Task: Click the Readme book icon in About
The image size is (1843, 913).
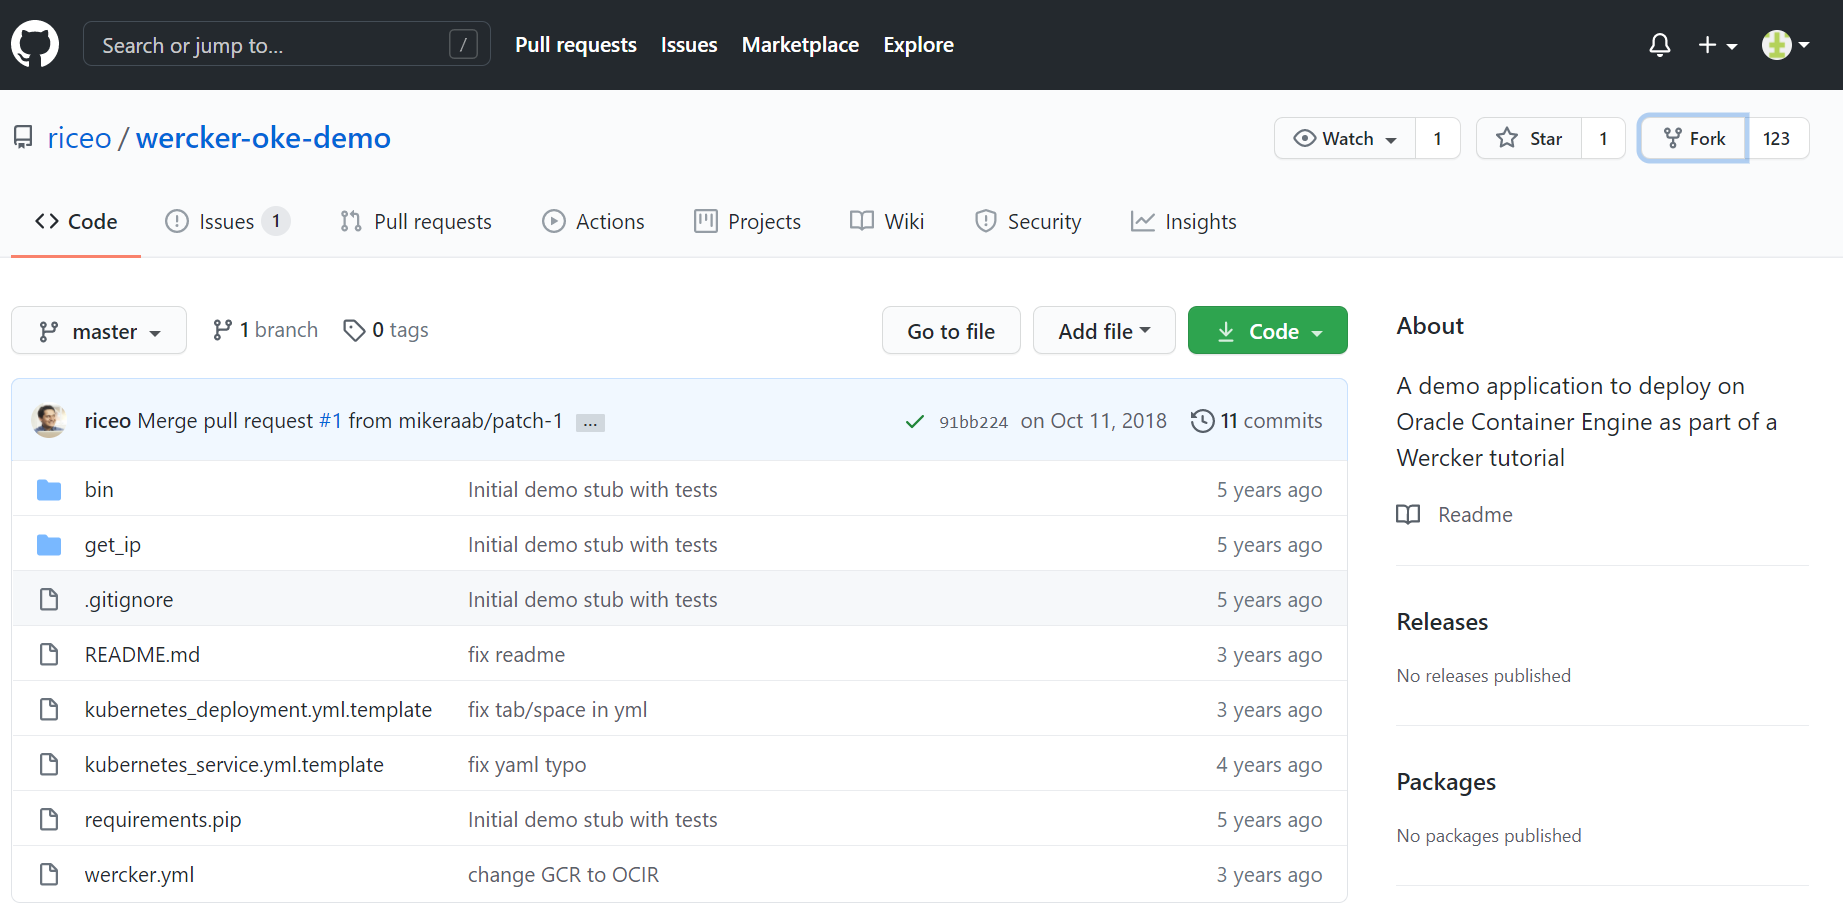Action: point(1408,515)
